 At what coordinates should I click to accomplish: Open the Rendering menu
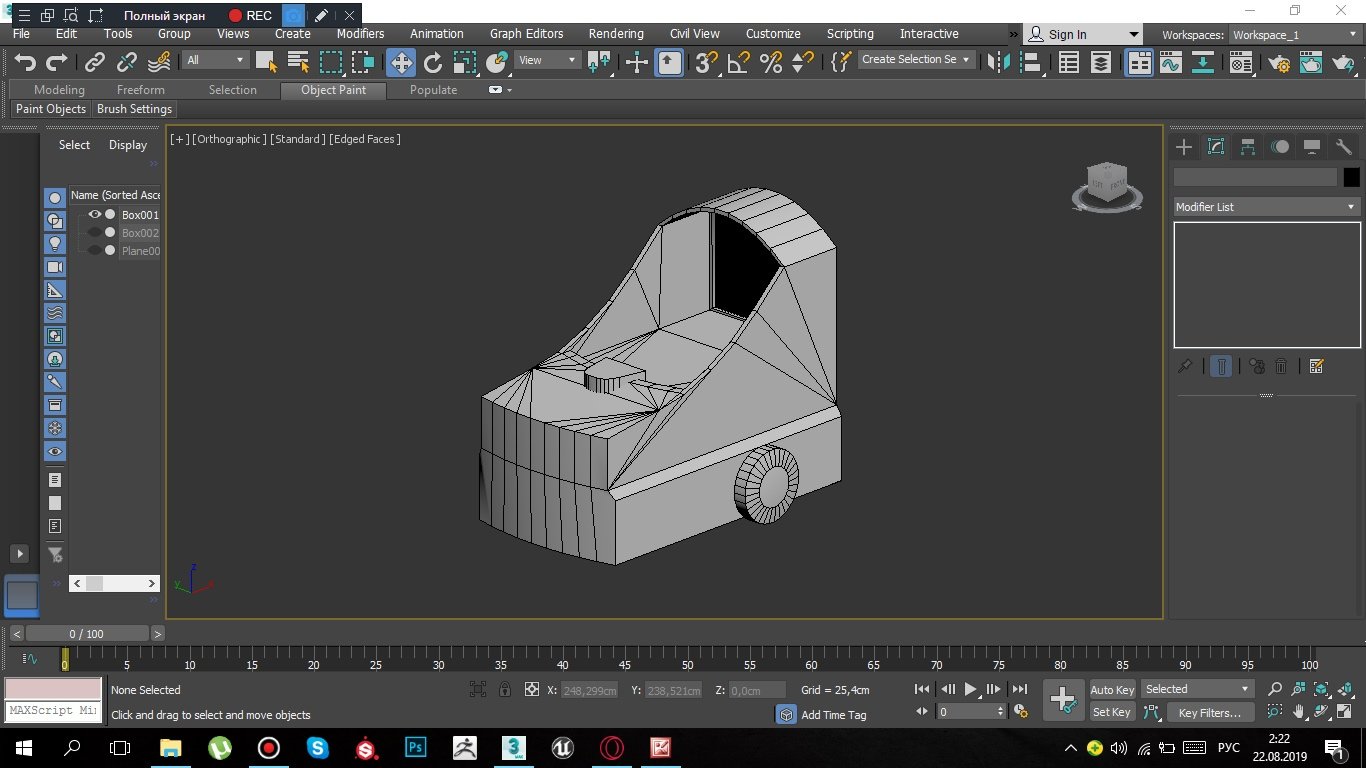point(616,34)
